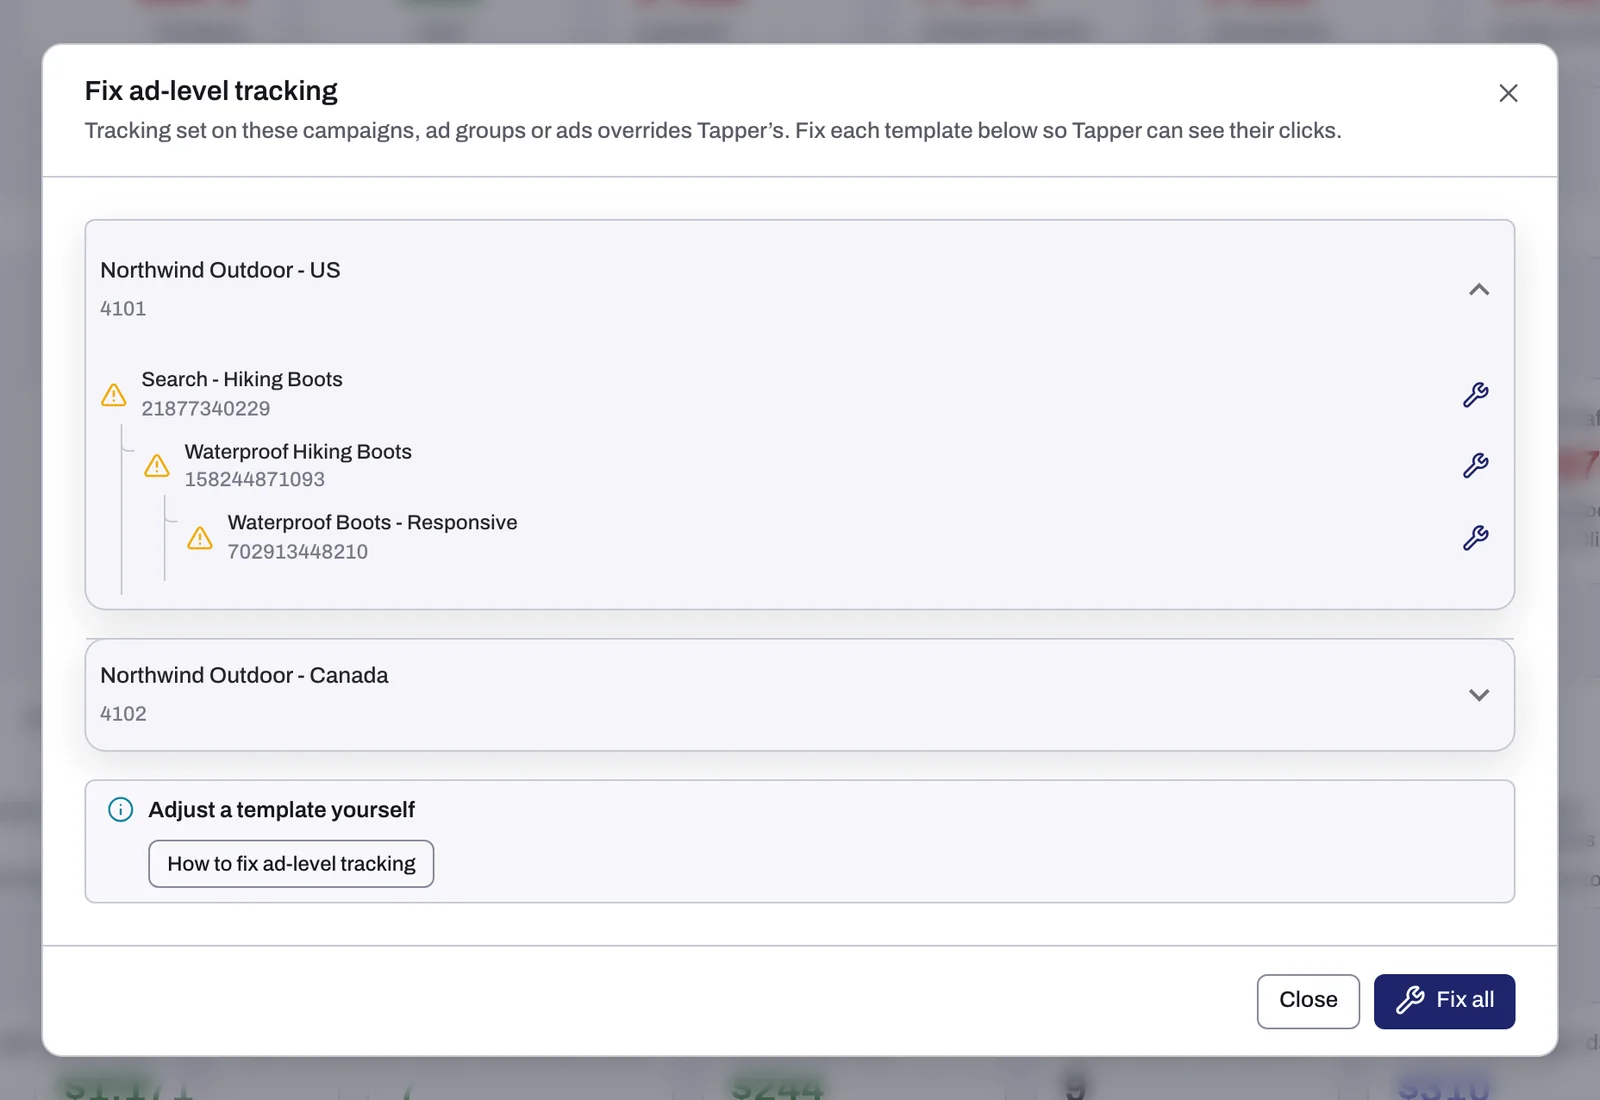Click account number 4102
Screen dimensions: 1600x1100
point(123,714)
